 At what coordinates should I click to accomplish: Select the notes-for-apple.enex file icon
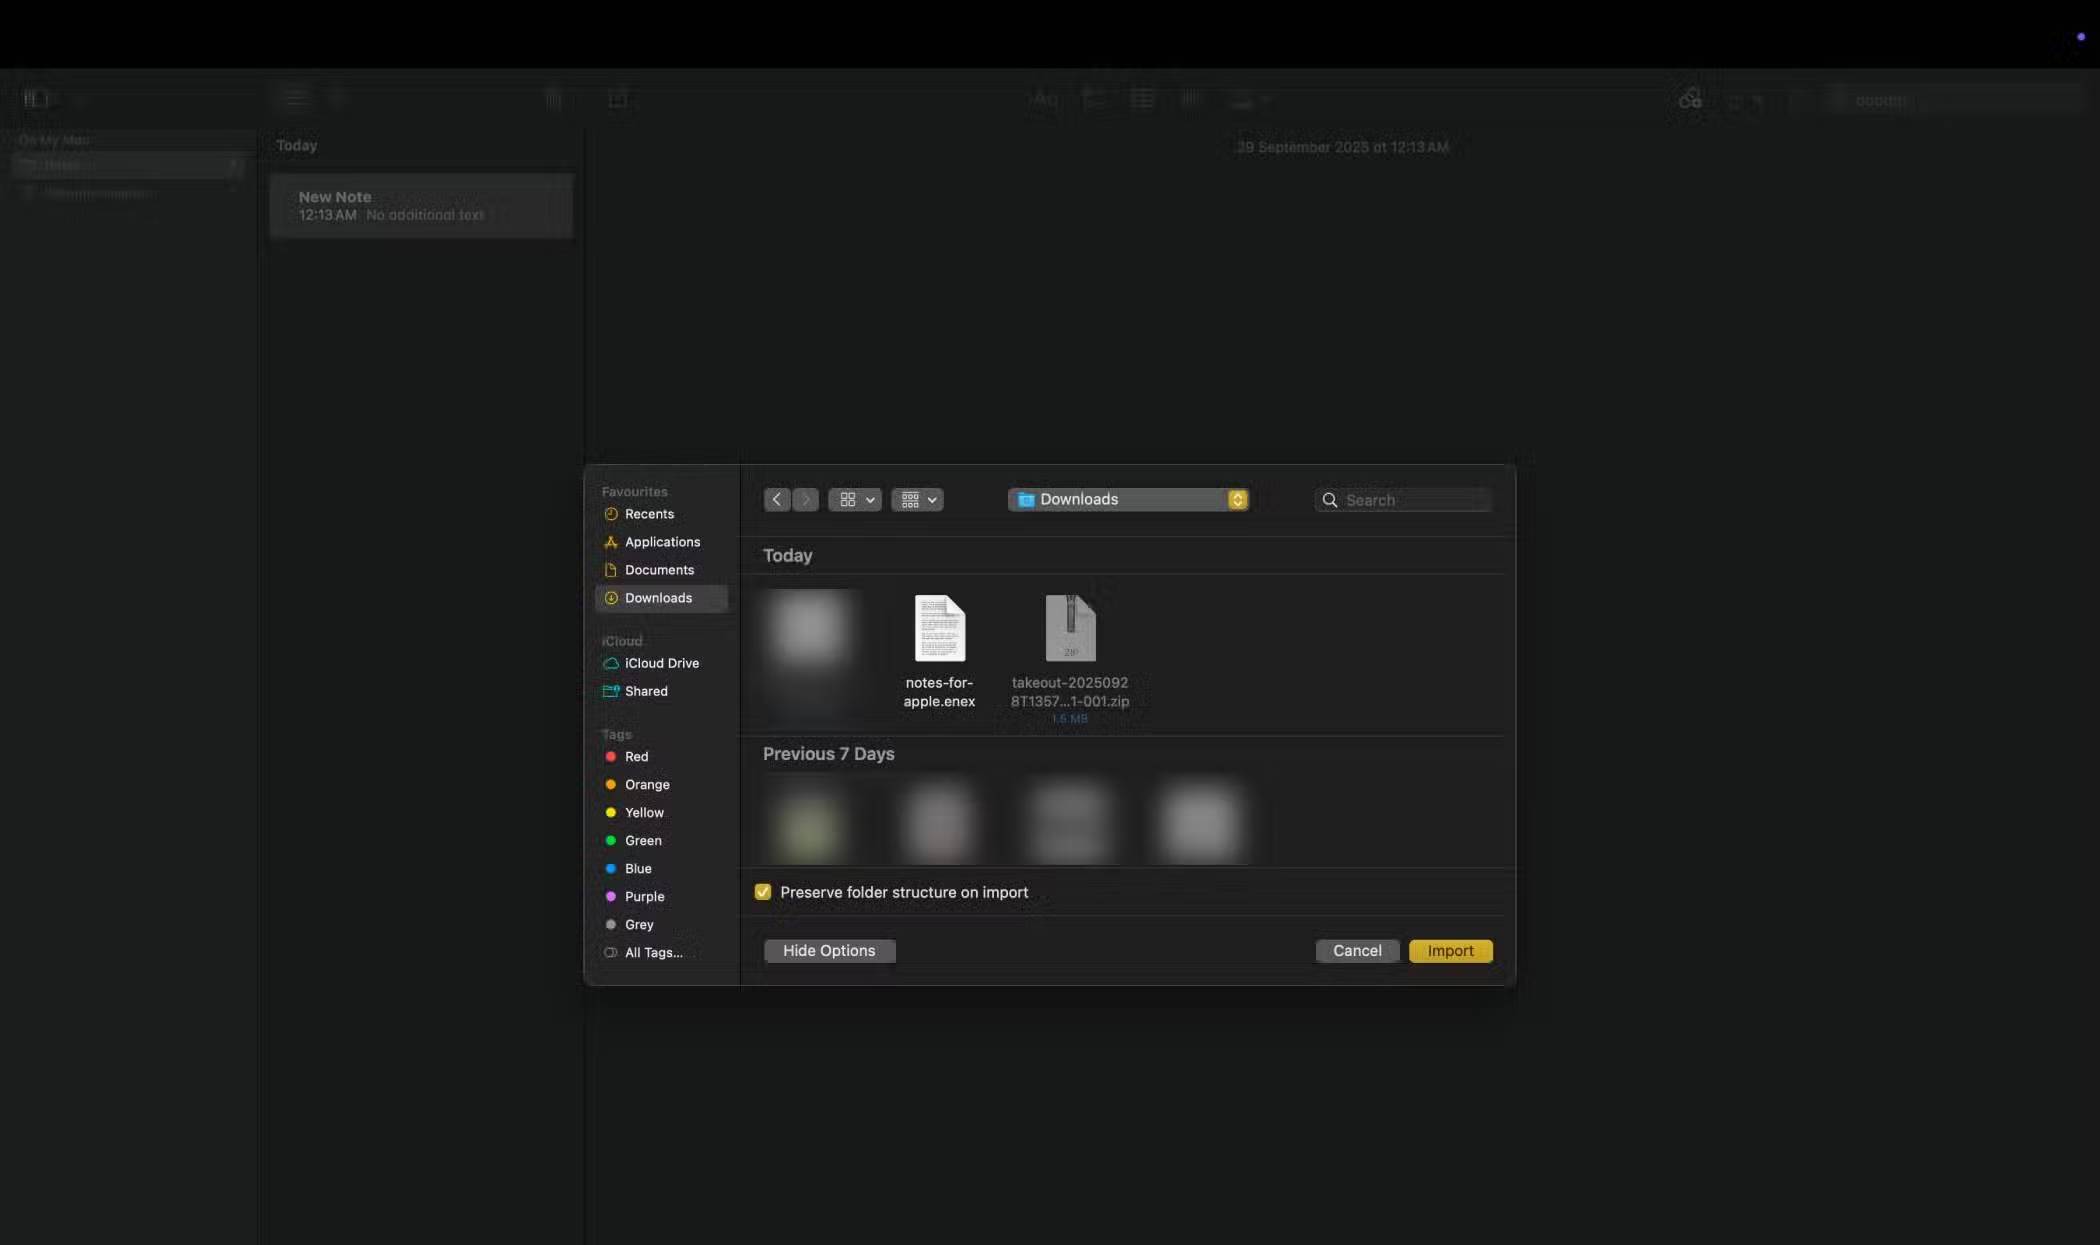[939, 628]
